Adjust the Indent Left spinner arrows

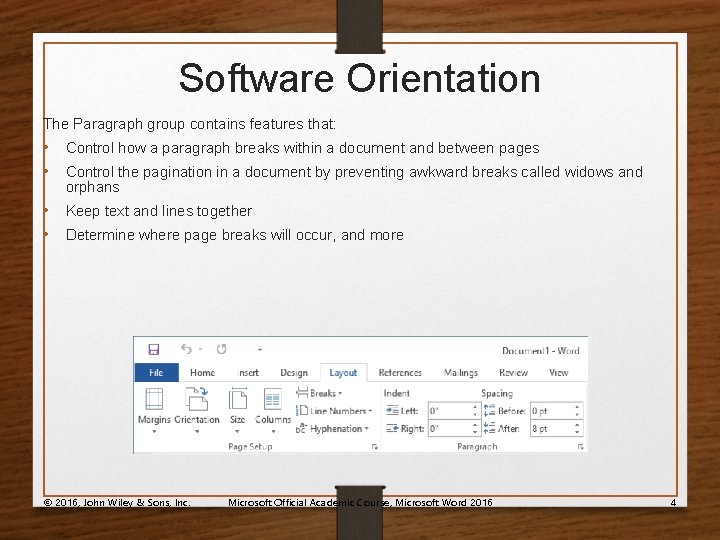click(x=476, y=411)
